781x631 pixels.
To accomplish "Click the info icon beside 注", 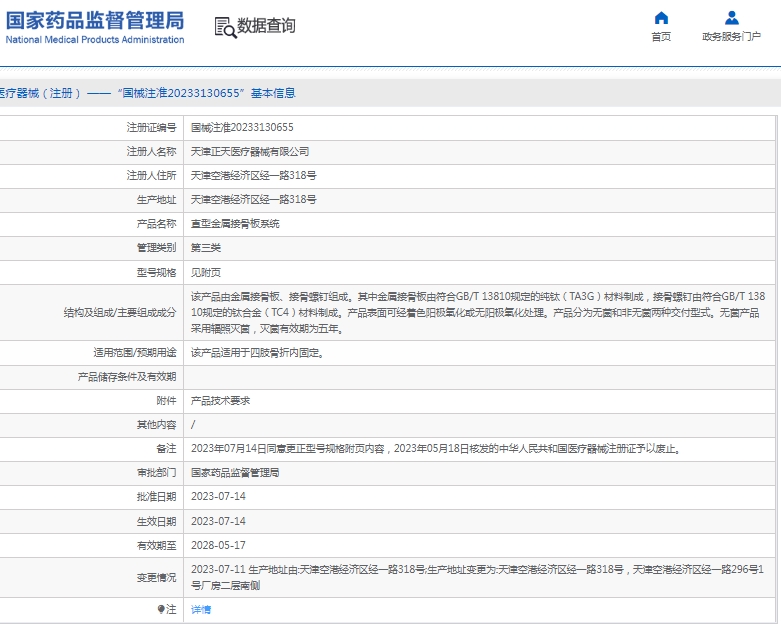I will click(x=161, y=609).
